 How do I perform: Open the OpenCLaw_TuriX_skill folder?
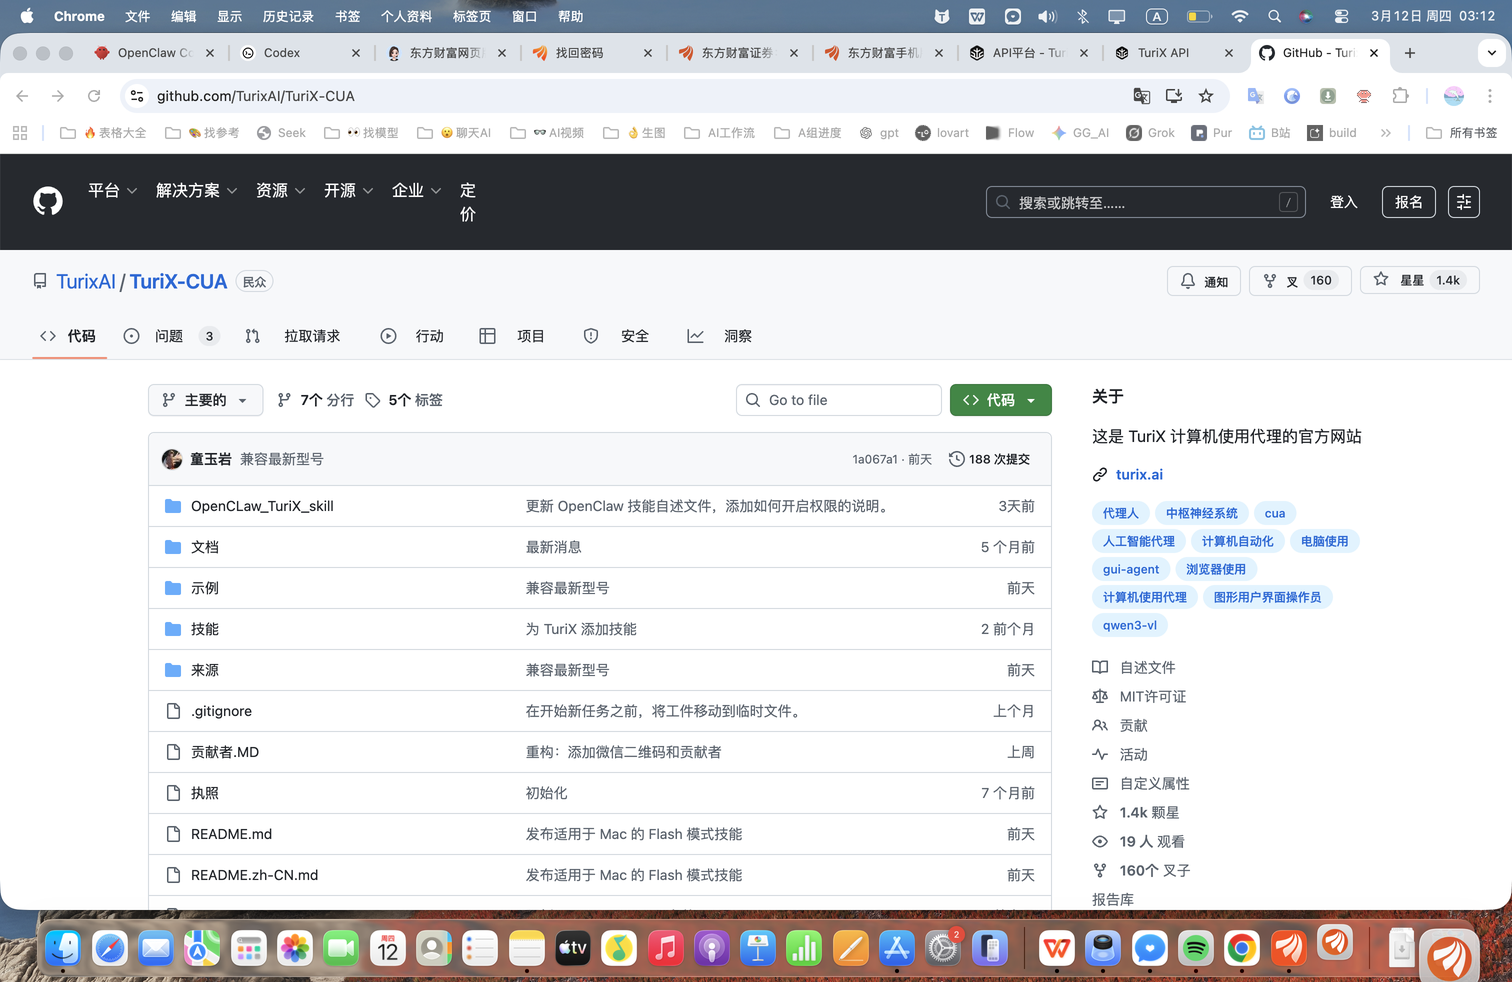click(x=262, y=506)
